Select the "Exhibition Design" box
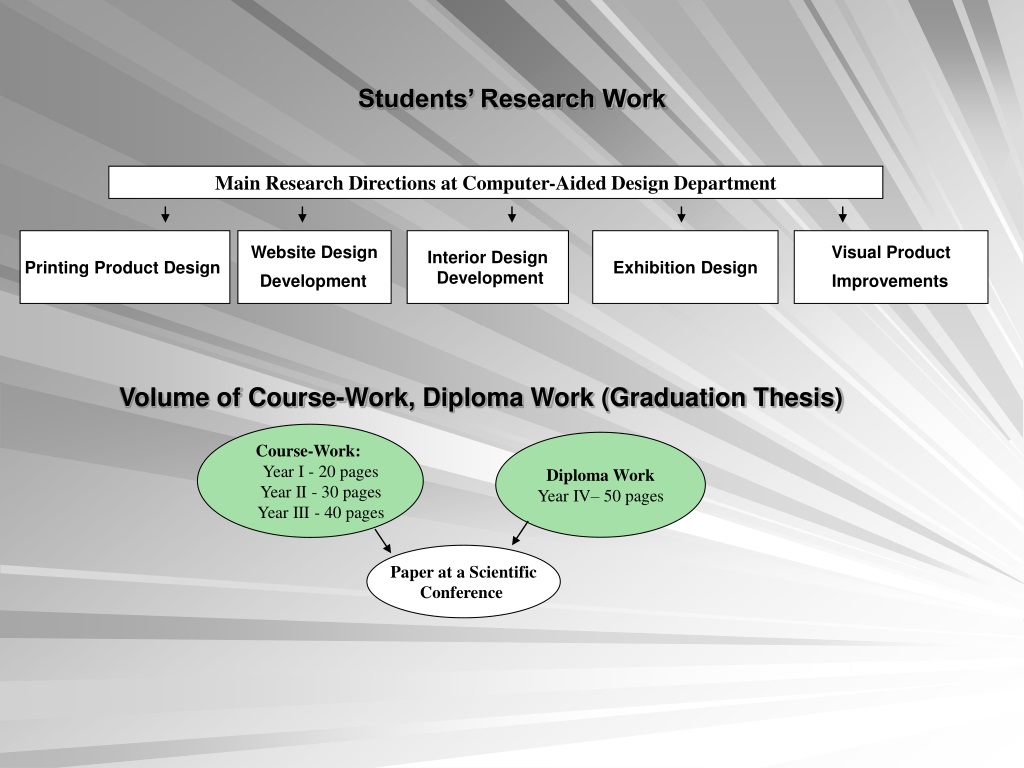The image size is (1024, 768). pyautogui.click(x=685, y=266)
